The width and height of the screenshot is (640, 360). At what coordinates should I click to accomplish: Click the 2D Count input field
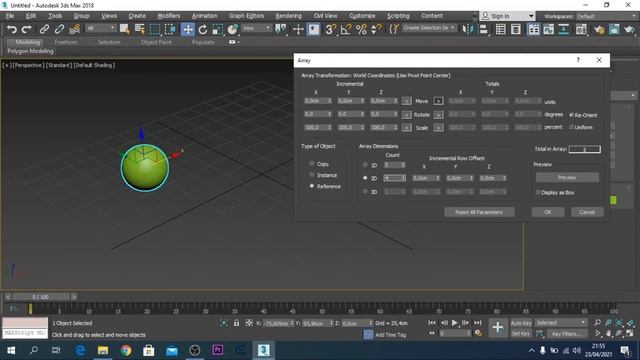[x=395, y=178]
